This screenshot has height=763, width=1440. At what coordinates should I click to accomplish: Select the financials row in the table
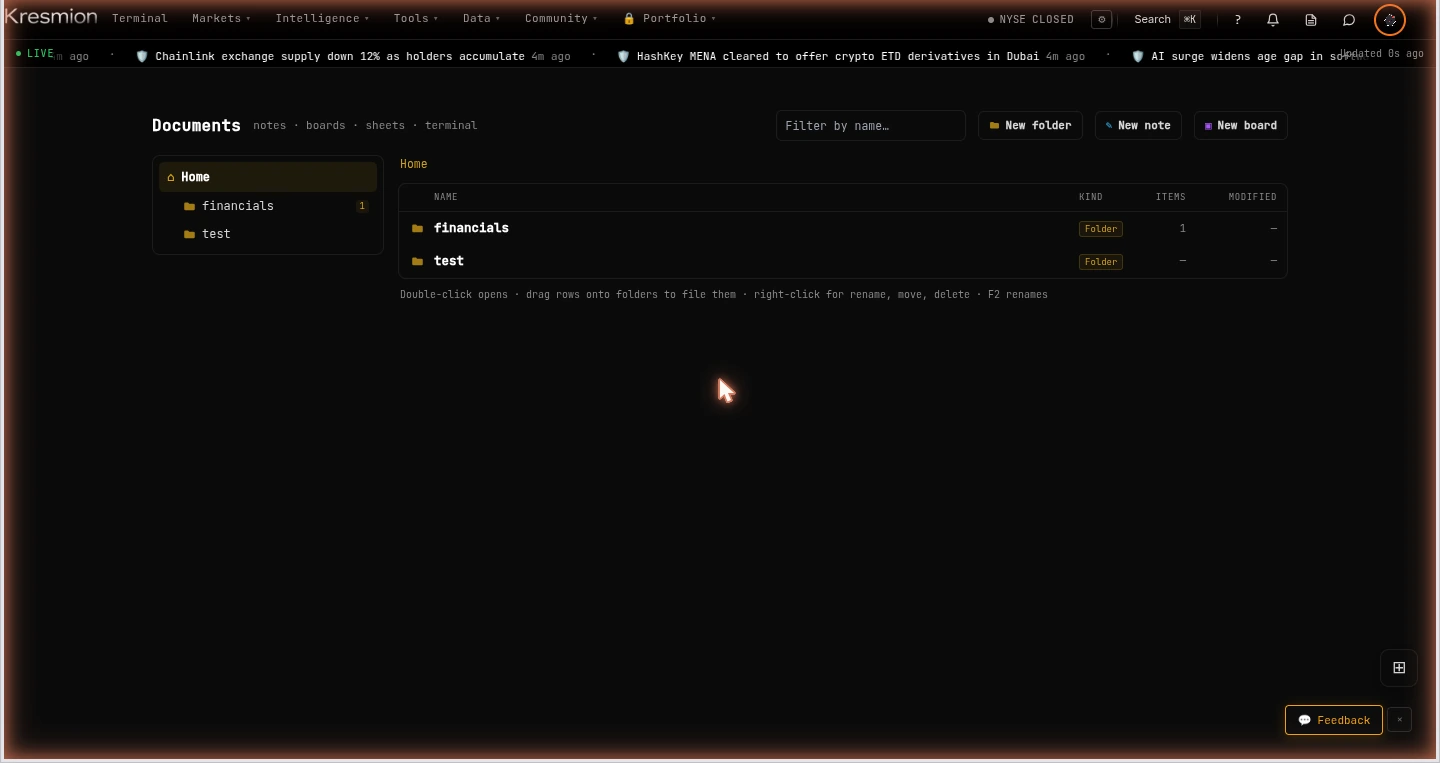843,228
